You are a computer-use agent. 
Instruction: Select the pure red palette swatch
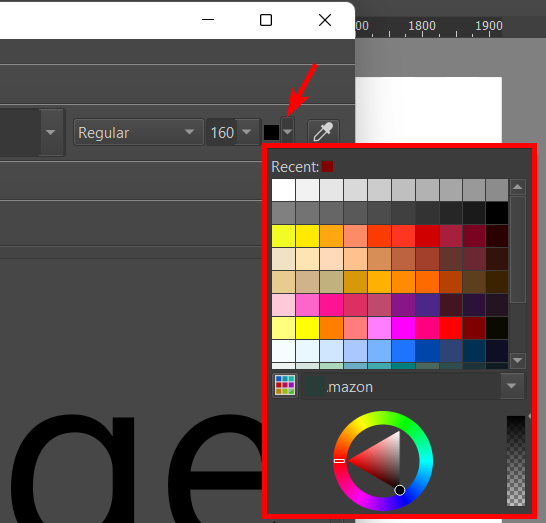451,328
